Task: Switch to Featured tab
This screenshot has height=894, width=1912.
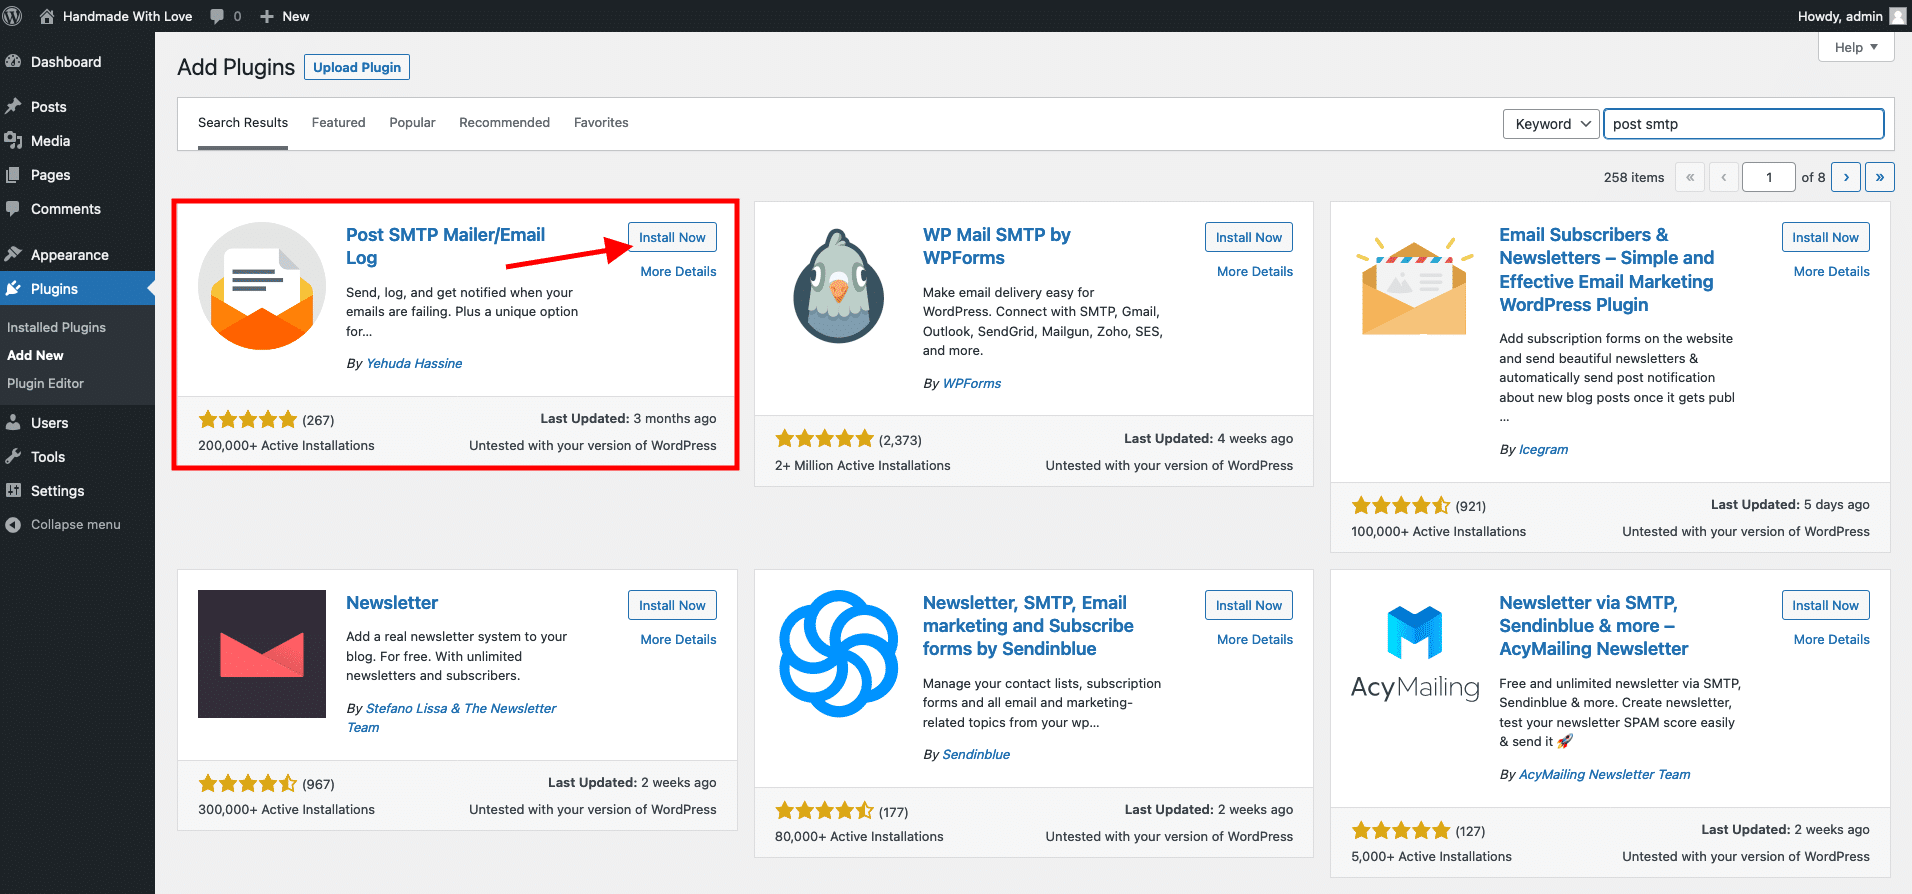Action: [339, 123]
